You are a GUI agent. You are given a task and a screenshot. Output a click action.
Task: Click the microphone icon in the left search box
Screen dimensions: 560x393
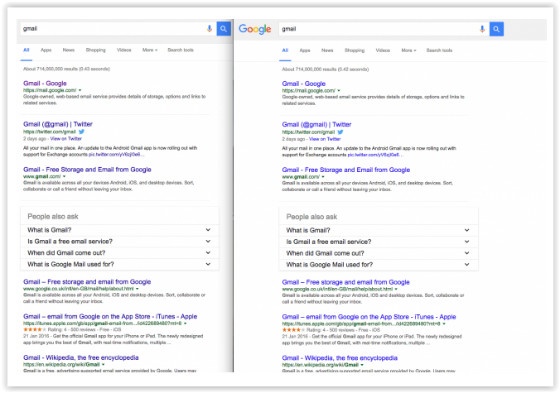pos(209,29)
